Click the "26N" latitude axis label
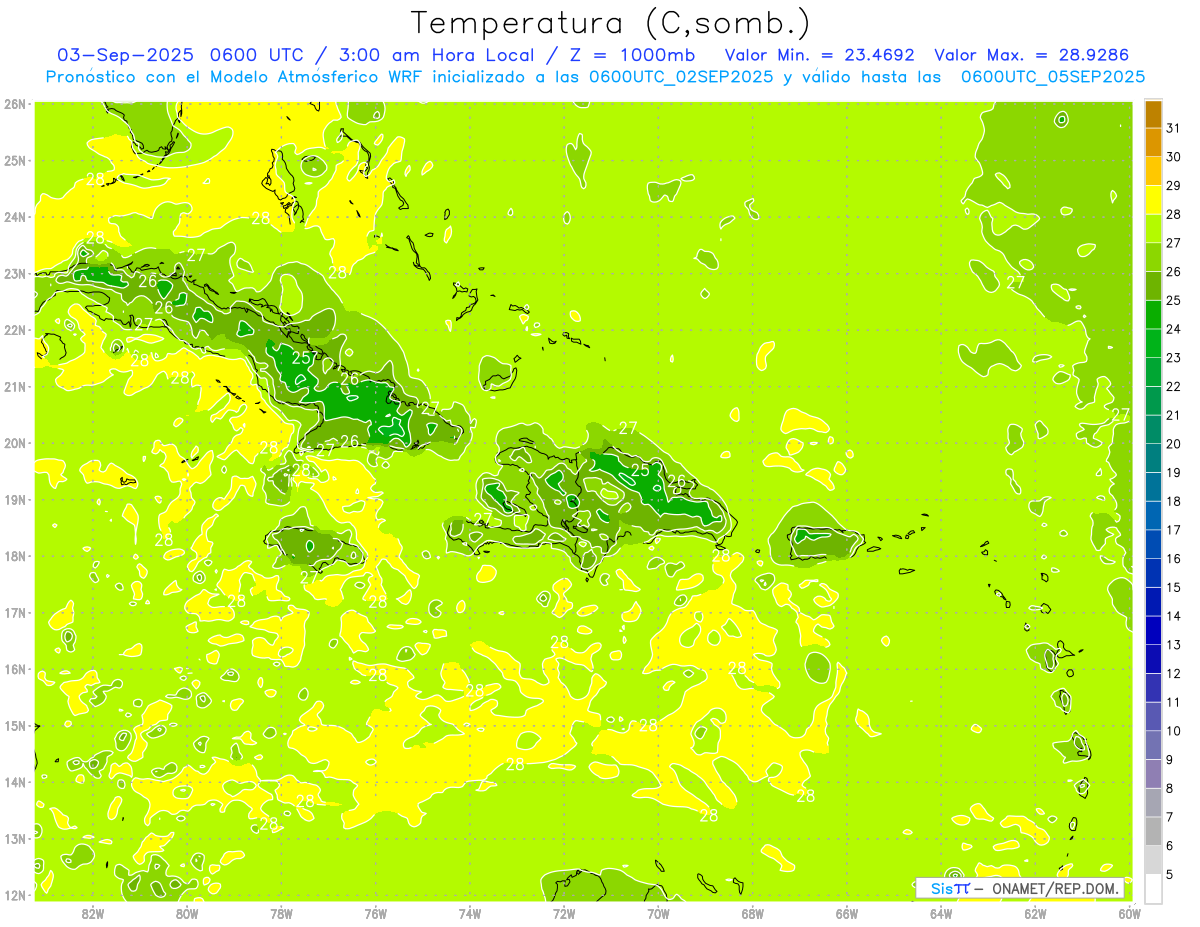The height and width of the screenshot is (927, 1200). [15, 104]
